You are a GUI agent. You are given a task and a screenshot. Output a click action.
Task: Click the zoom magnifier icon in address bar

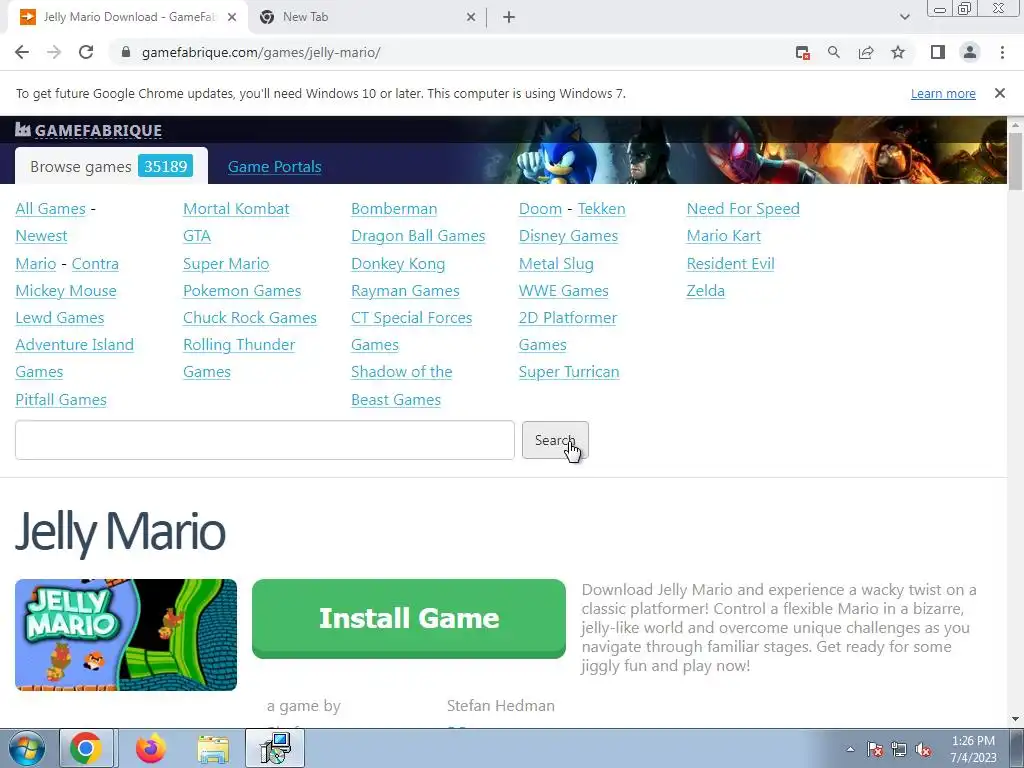coord(833,52)
